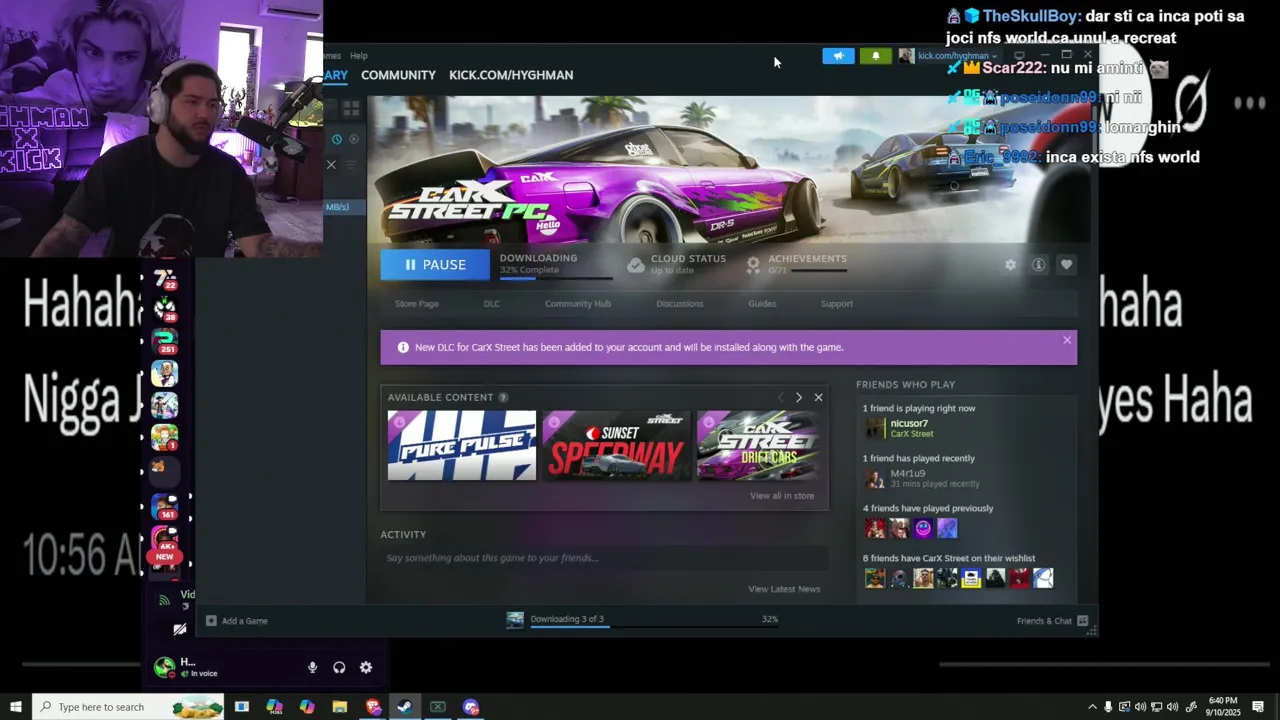Open CarX Street Drift Cars DLC thumbnail
1280x720 pixels.
(x=760, y=445)
